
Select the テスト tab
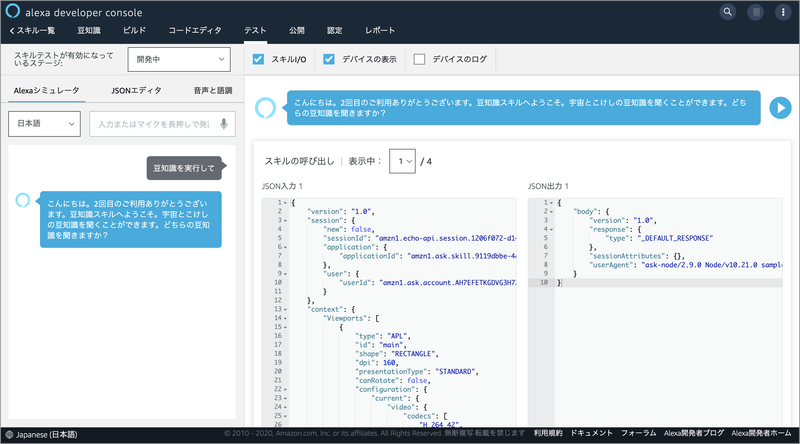click(x=255, y=31)
